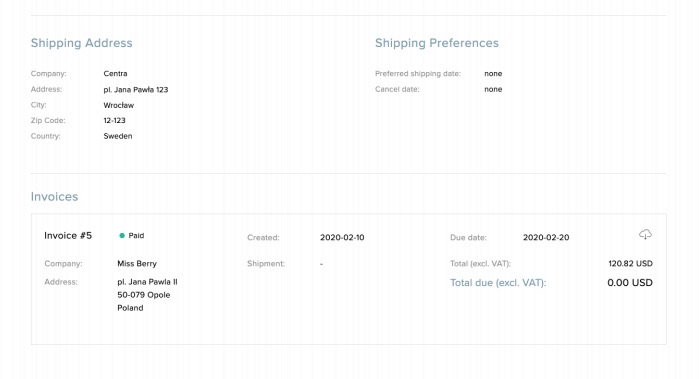Click the 120.82 USD total amount
This screenshot has width=699, height=379.
pos(630,264)
